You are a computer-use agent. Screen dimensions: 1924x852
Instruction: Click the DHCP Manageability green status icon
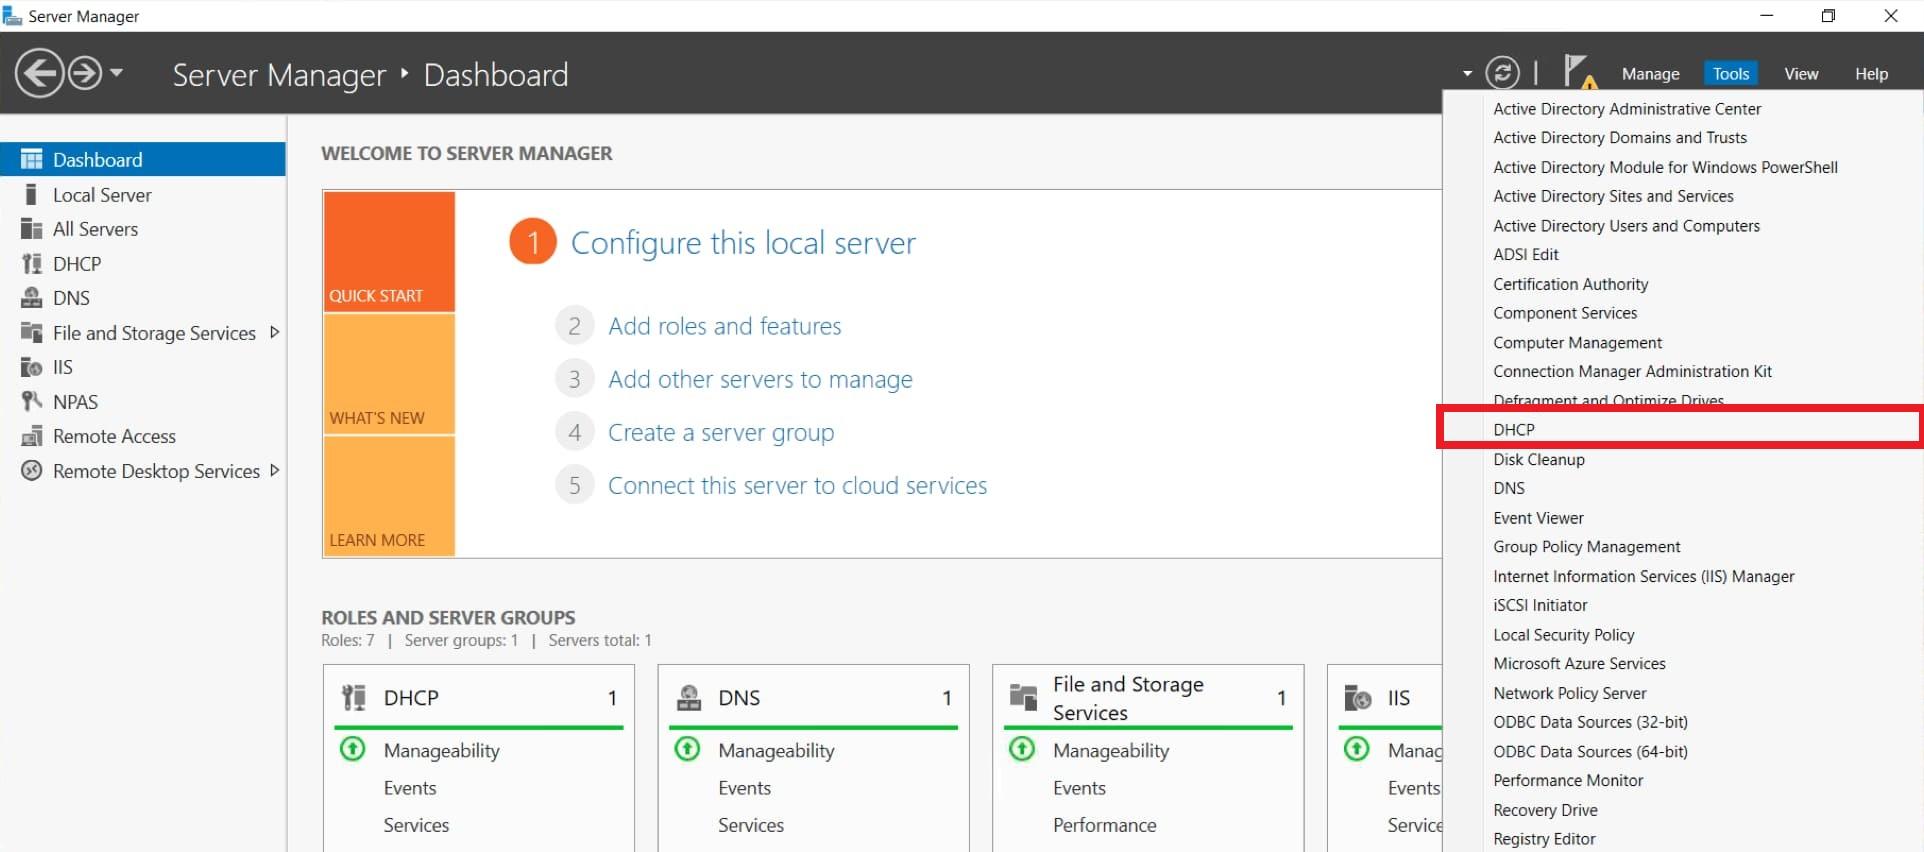(x=353, y=749)
